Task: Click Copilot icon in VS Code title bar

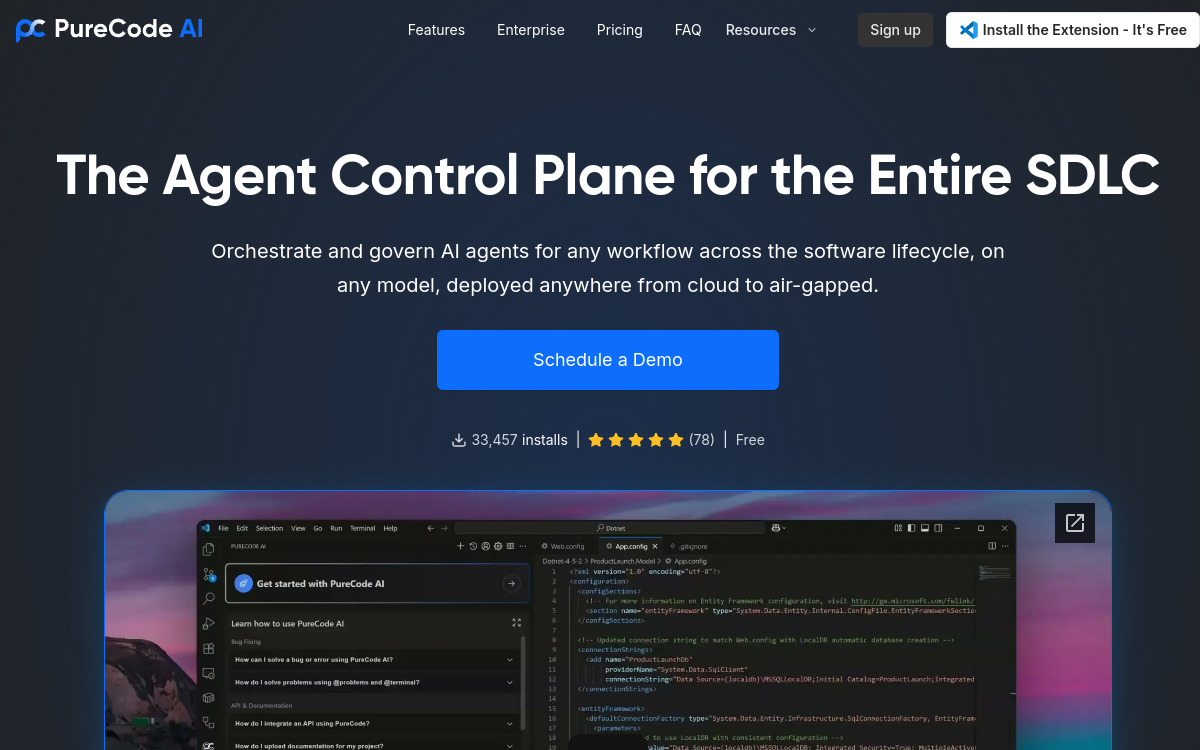Action: pyautogui.click(x=776, y=528)
